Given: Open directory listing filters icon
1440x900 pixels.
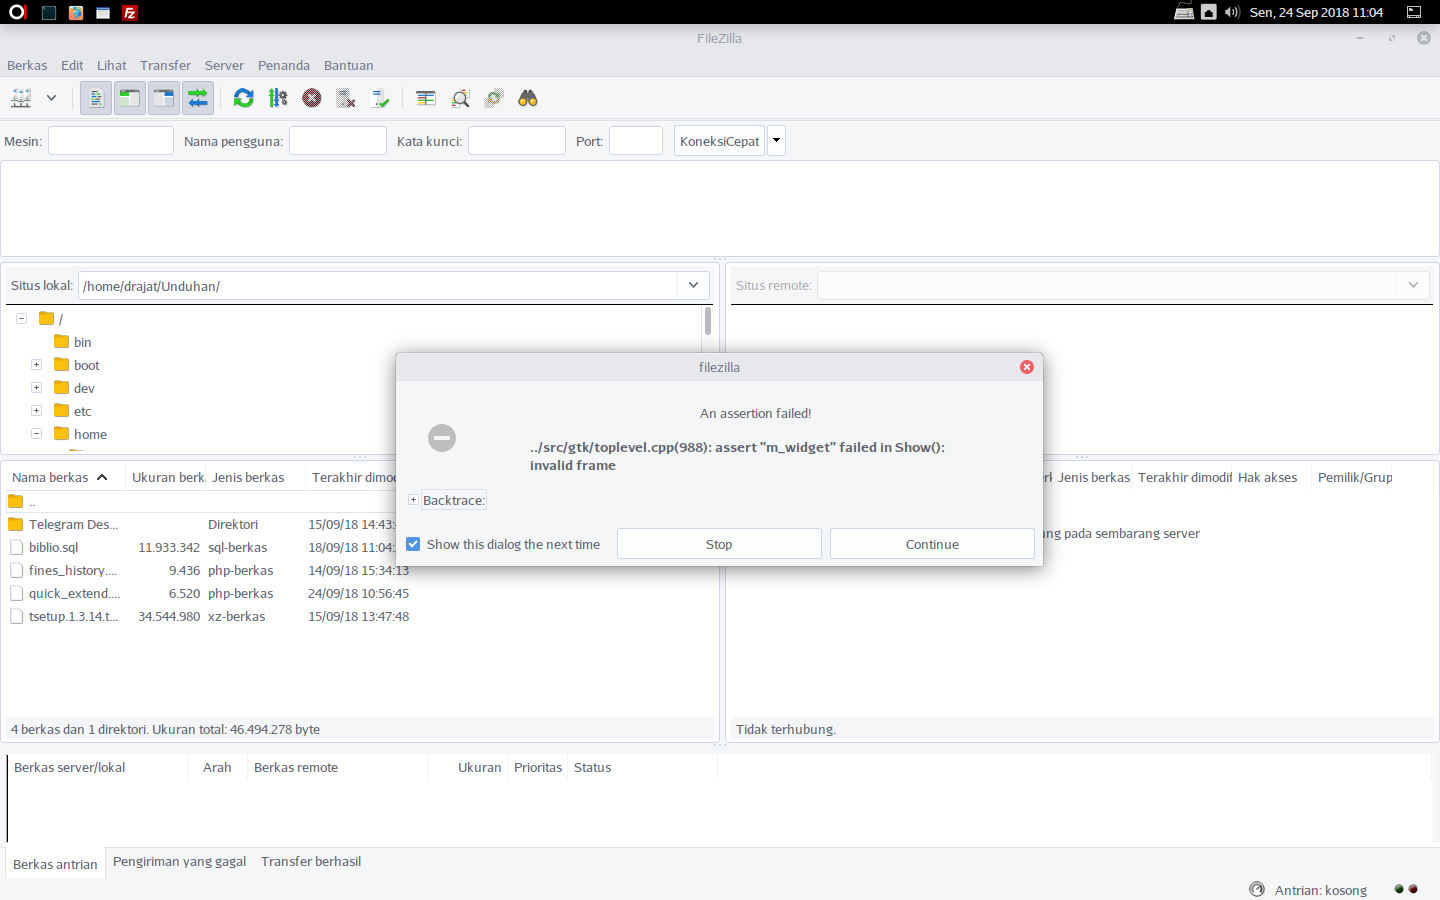Looking at the screenshot, I should (x=426, y=98).
